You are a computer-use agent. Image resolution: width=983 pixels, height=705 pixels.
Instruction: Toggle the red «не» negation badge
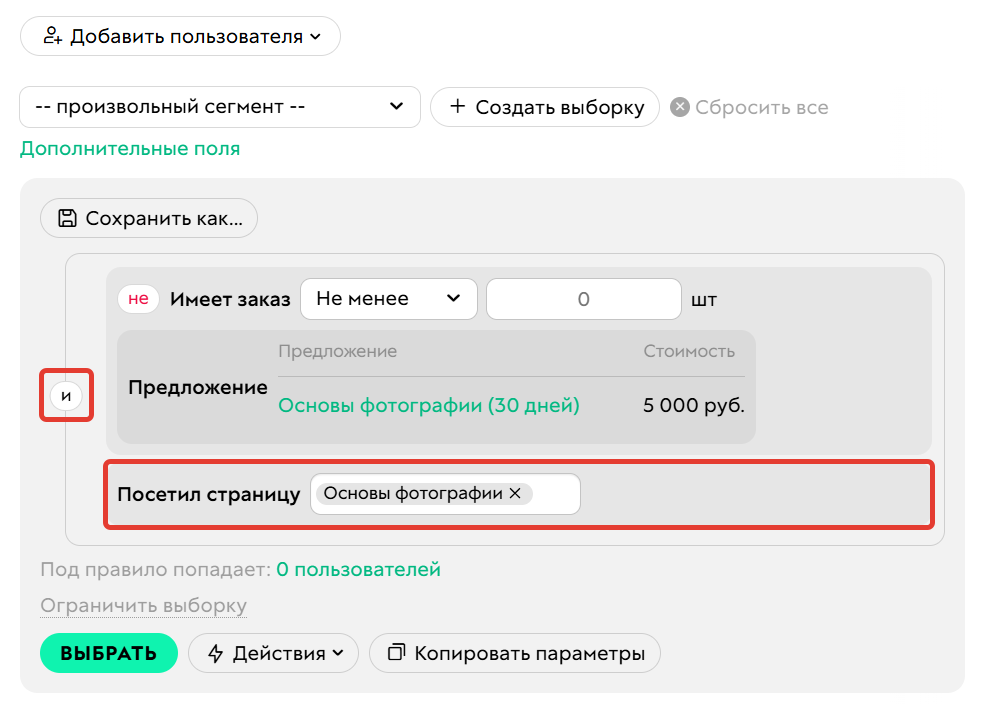click(138, 298)
